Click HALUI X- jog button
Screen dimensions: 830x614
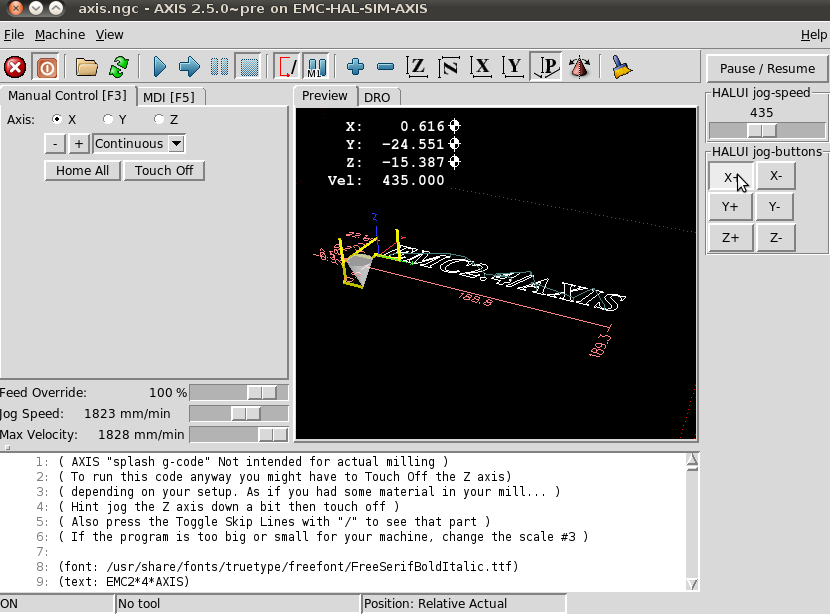click(775, 176)
